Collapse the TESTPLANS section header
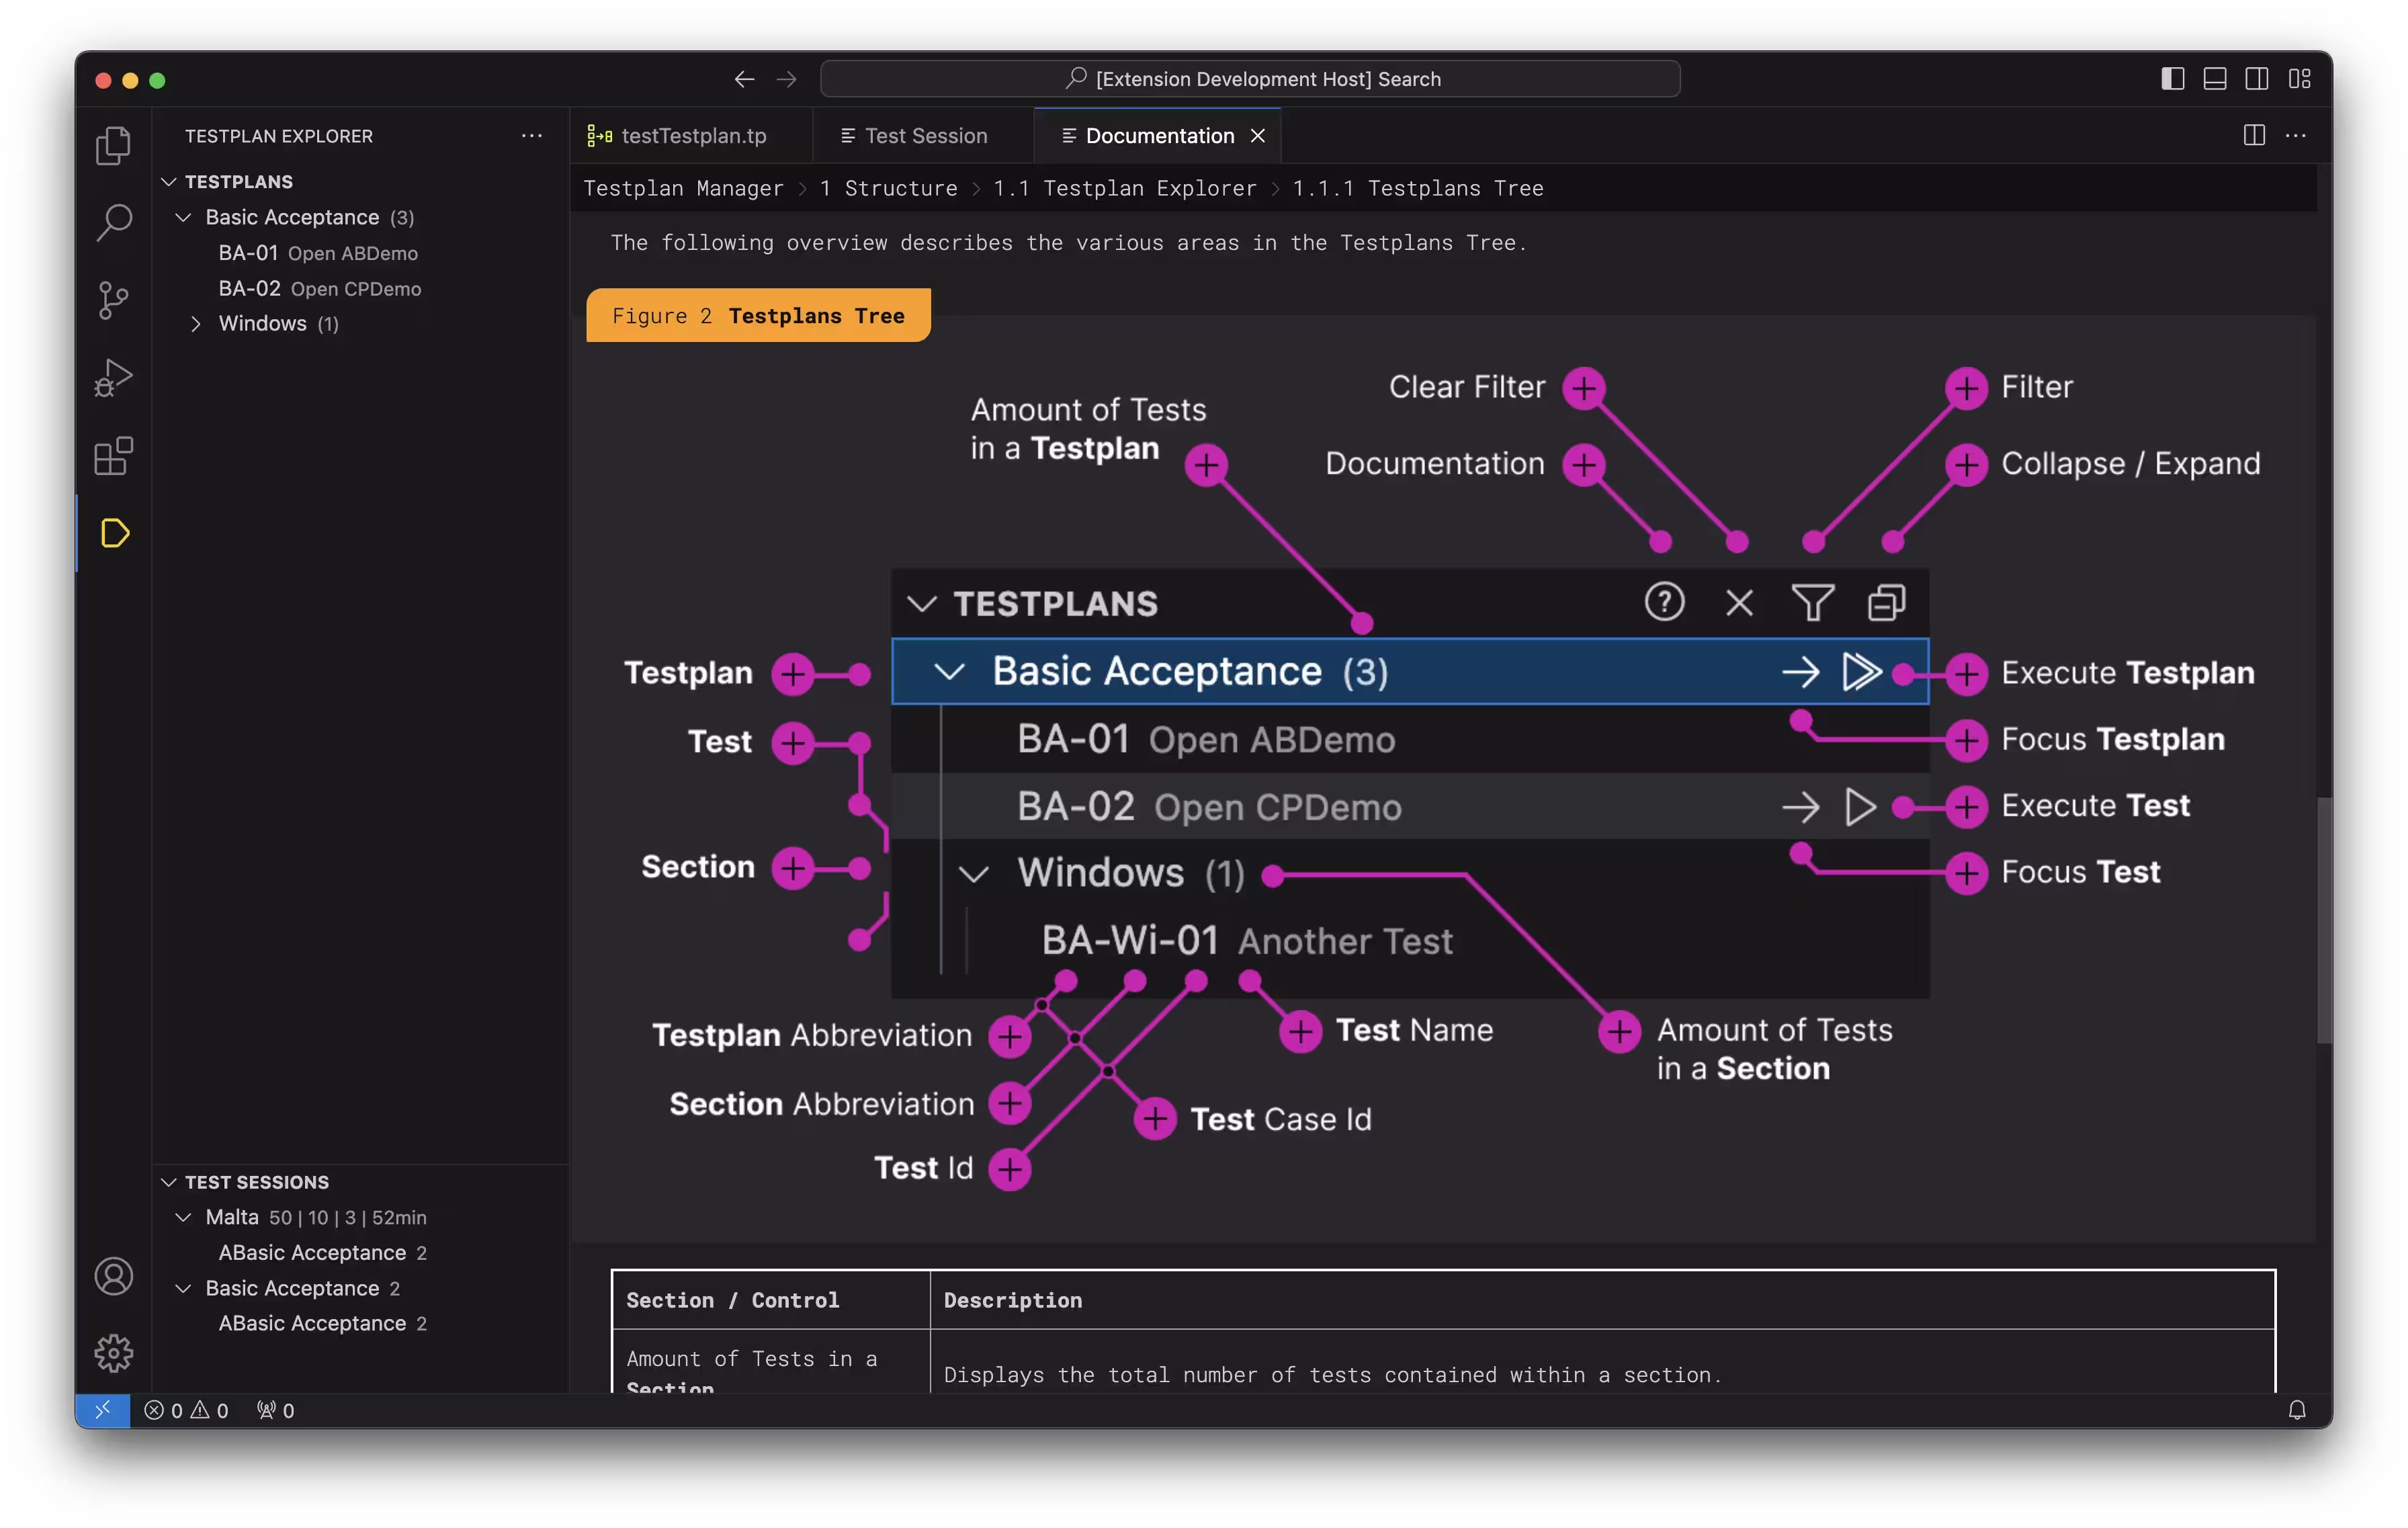Screen dimensions: 2408x1528 pos(360,181)
